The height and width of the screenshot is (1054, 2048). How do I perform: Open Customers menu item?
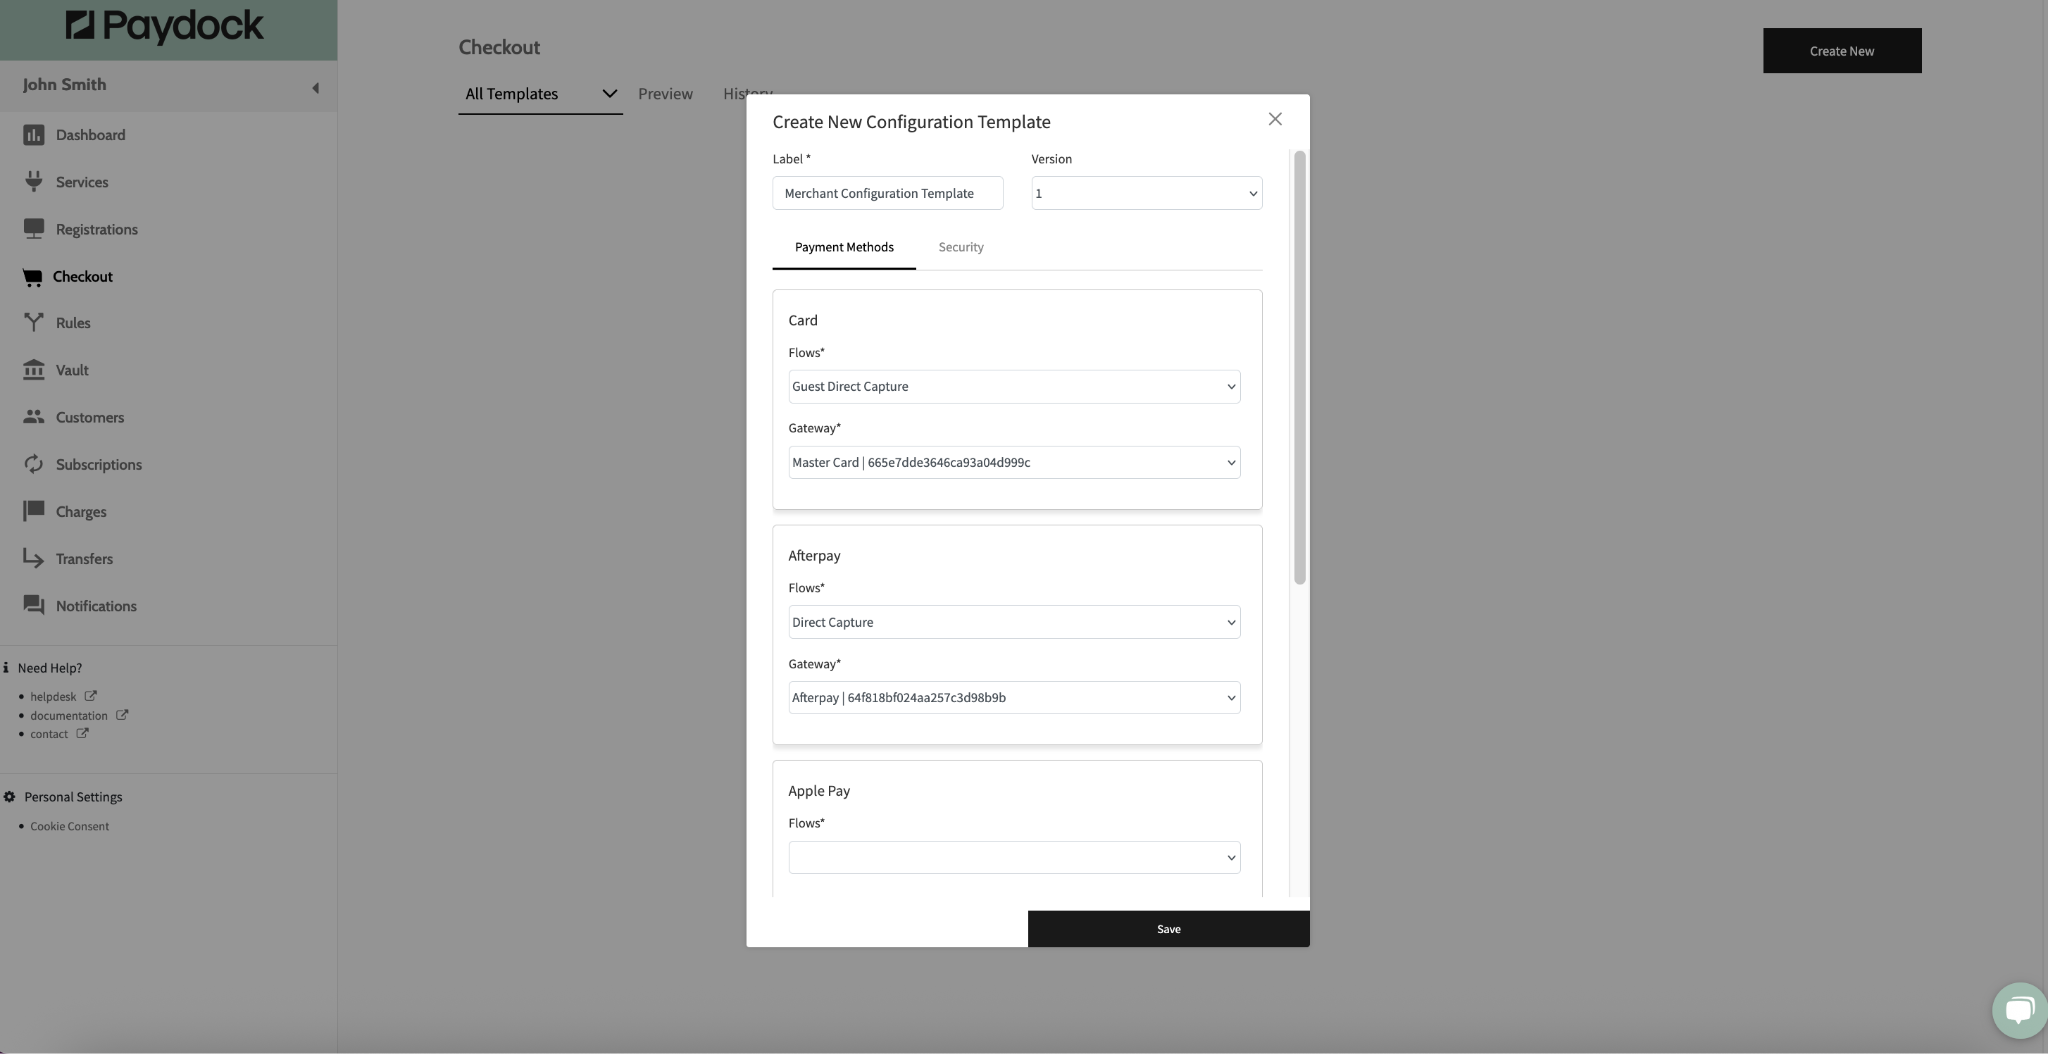pyautogui.click(x=90, y=417)
